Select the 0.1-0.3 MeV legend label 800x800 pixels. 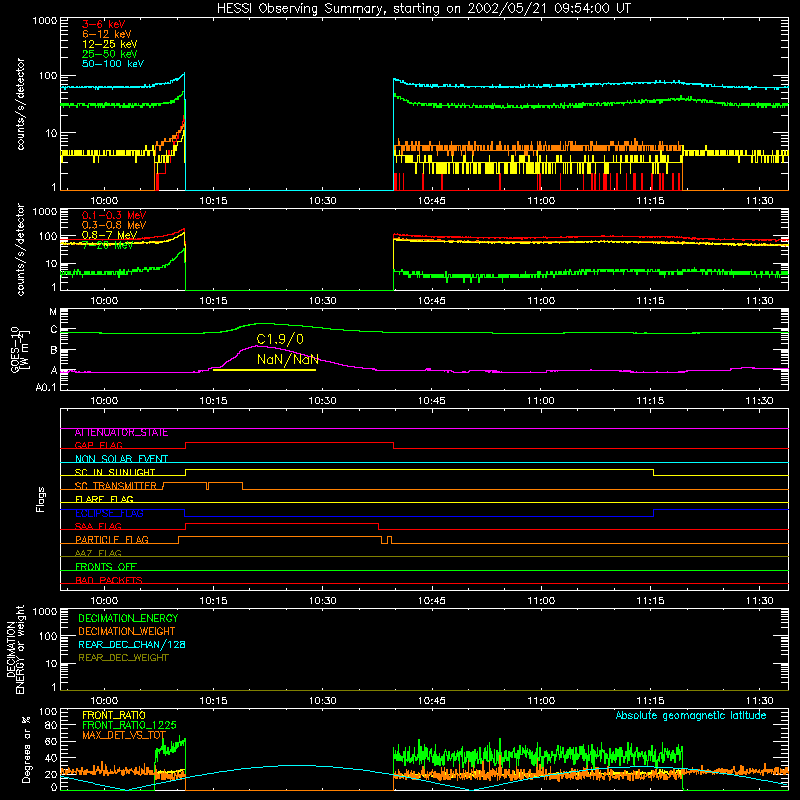click(114, 215)
